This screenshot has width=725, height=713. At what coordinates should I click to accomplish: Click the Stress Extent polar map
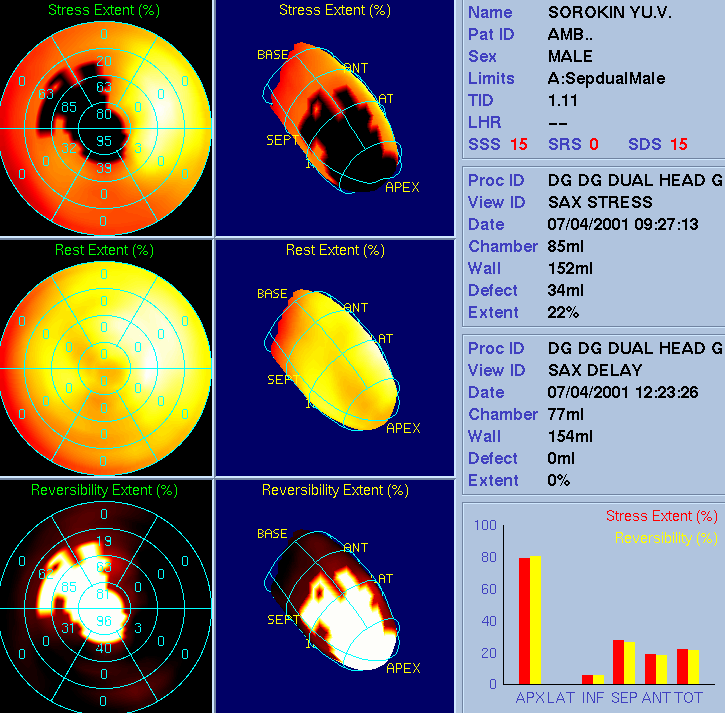pyautogui.click(x=105, y=129)
